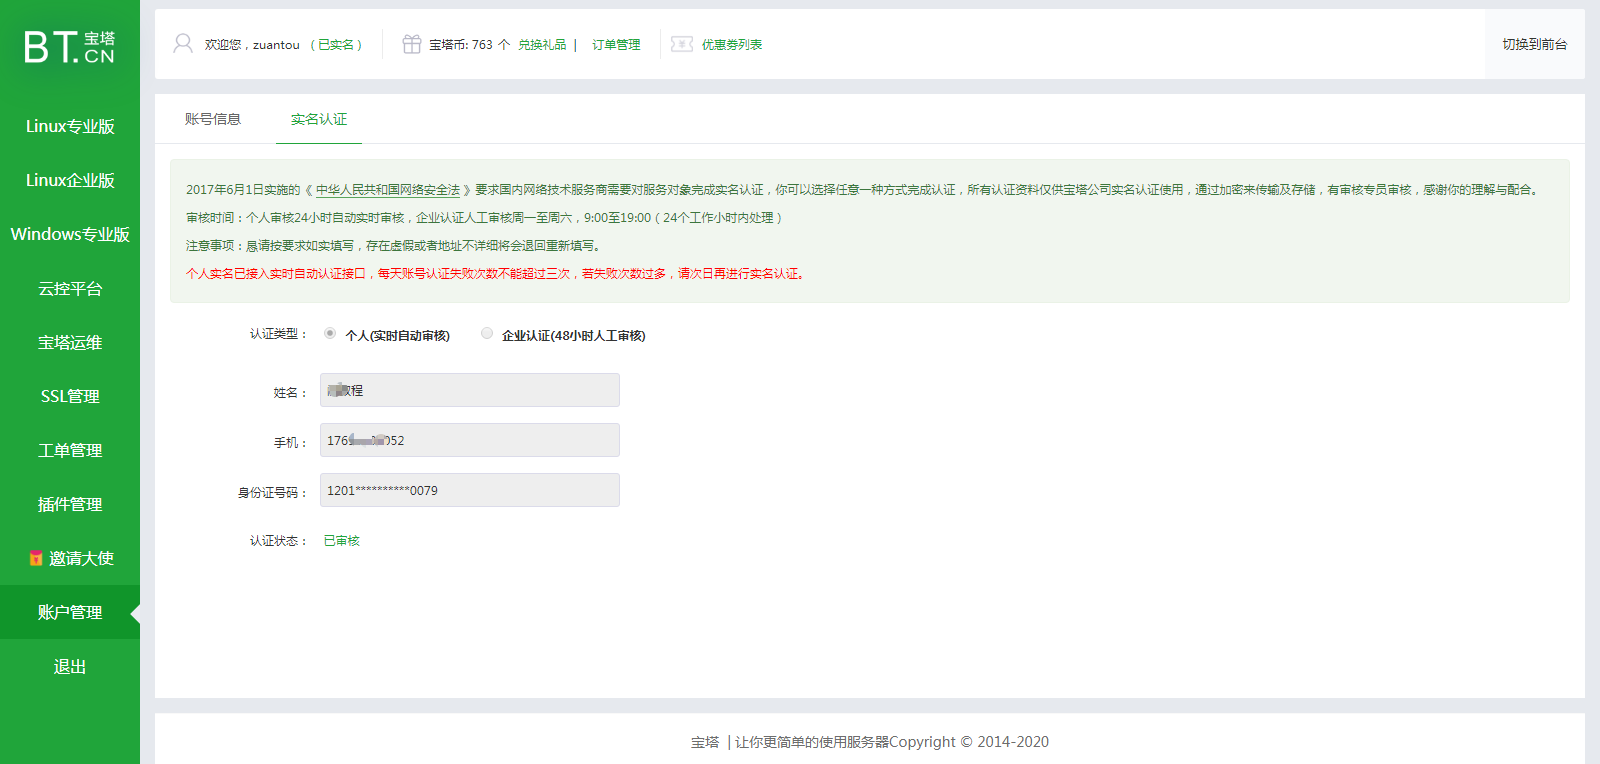The width and height of the screenshot is (1600, 764).
Task: Switch to 账号信息 tab
Action: point(213,119)
